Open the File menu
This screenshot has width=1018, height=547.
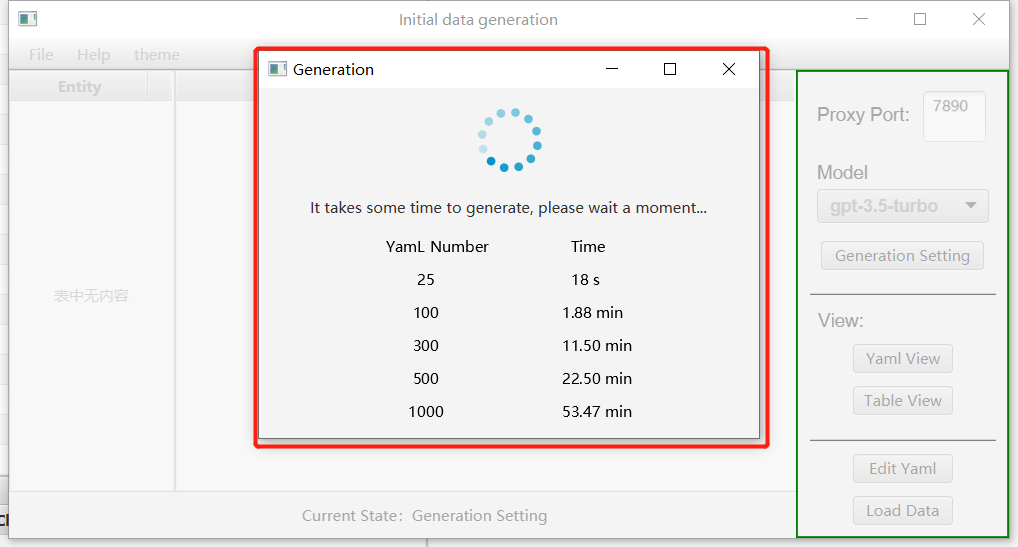41,55
